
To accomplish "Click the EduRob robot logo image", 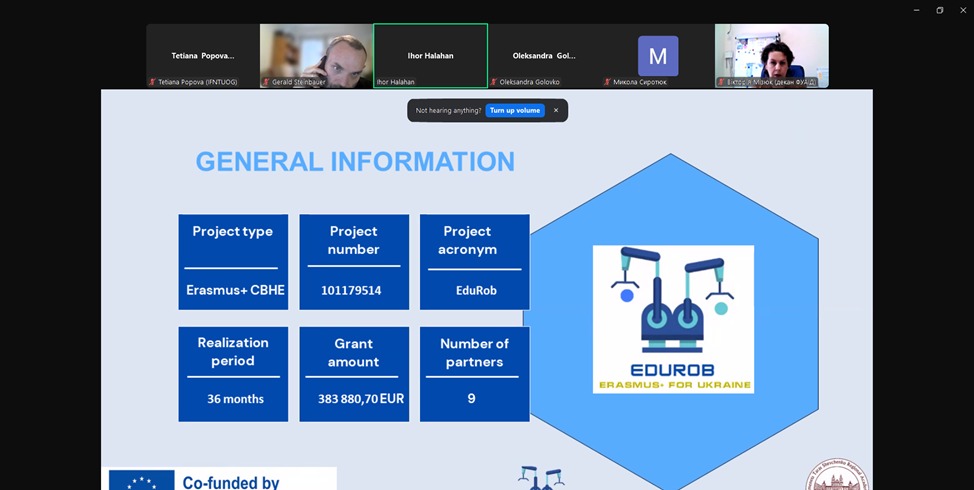I will tap(673, 318).
